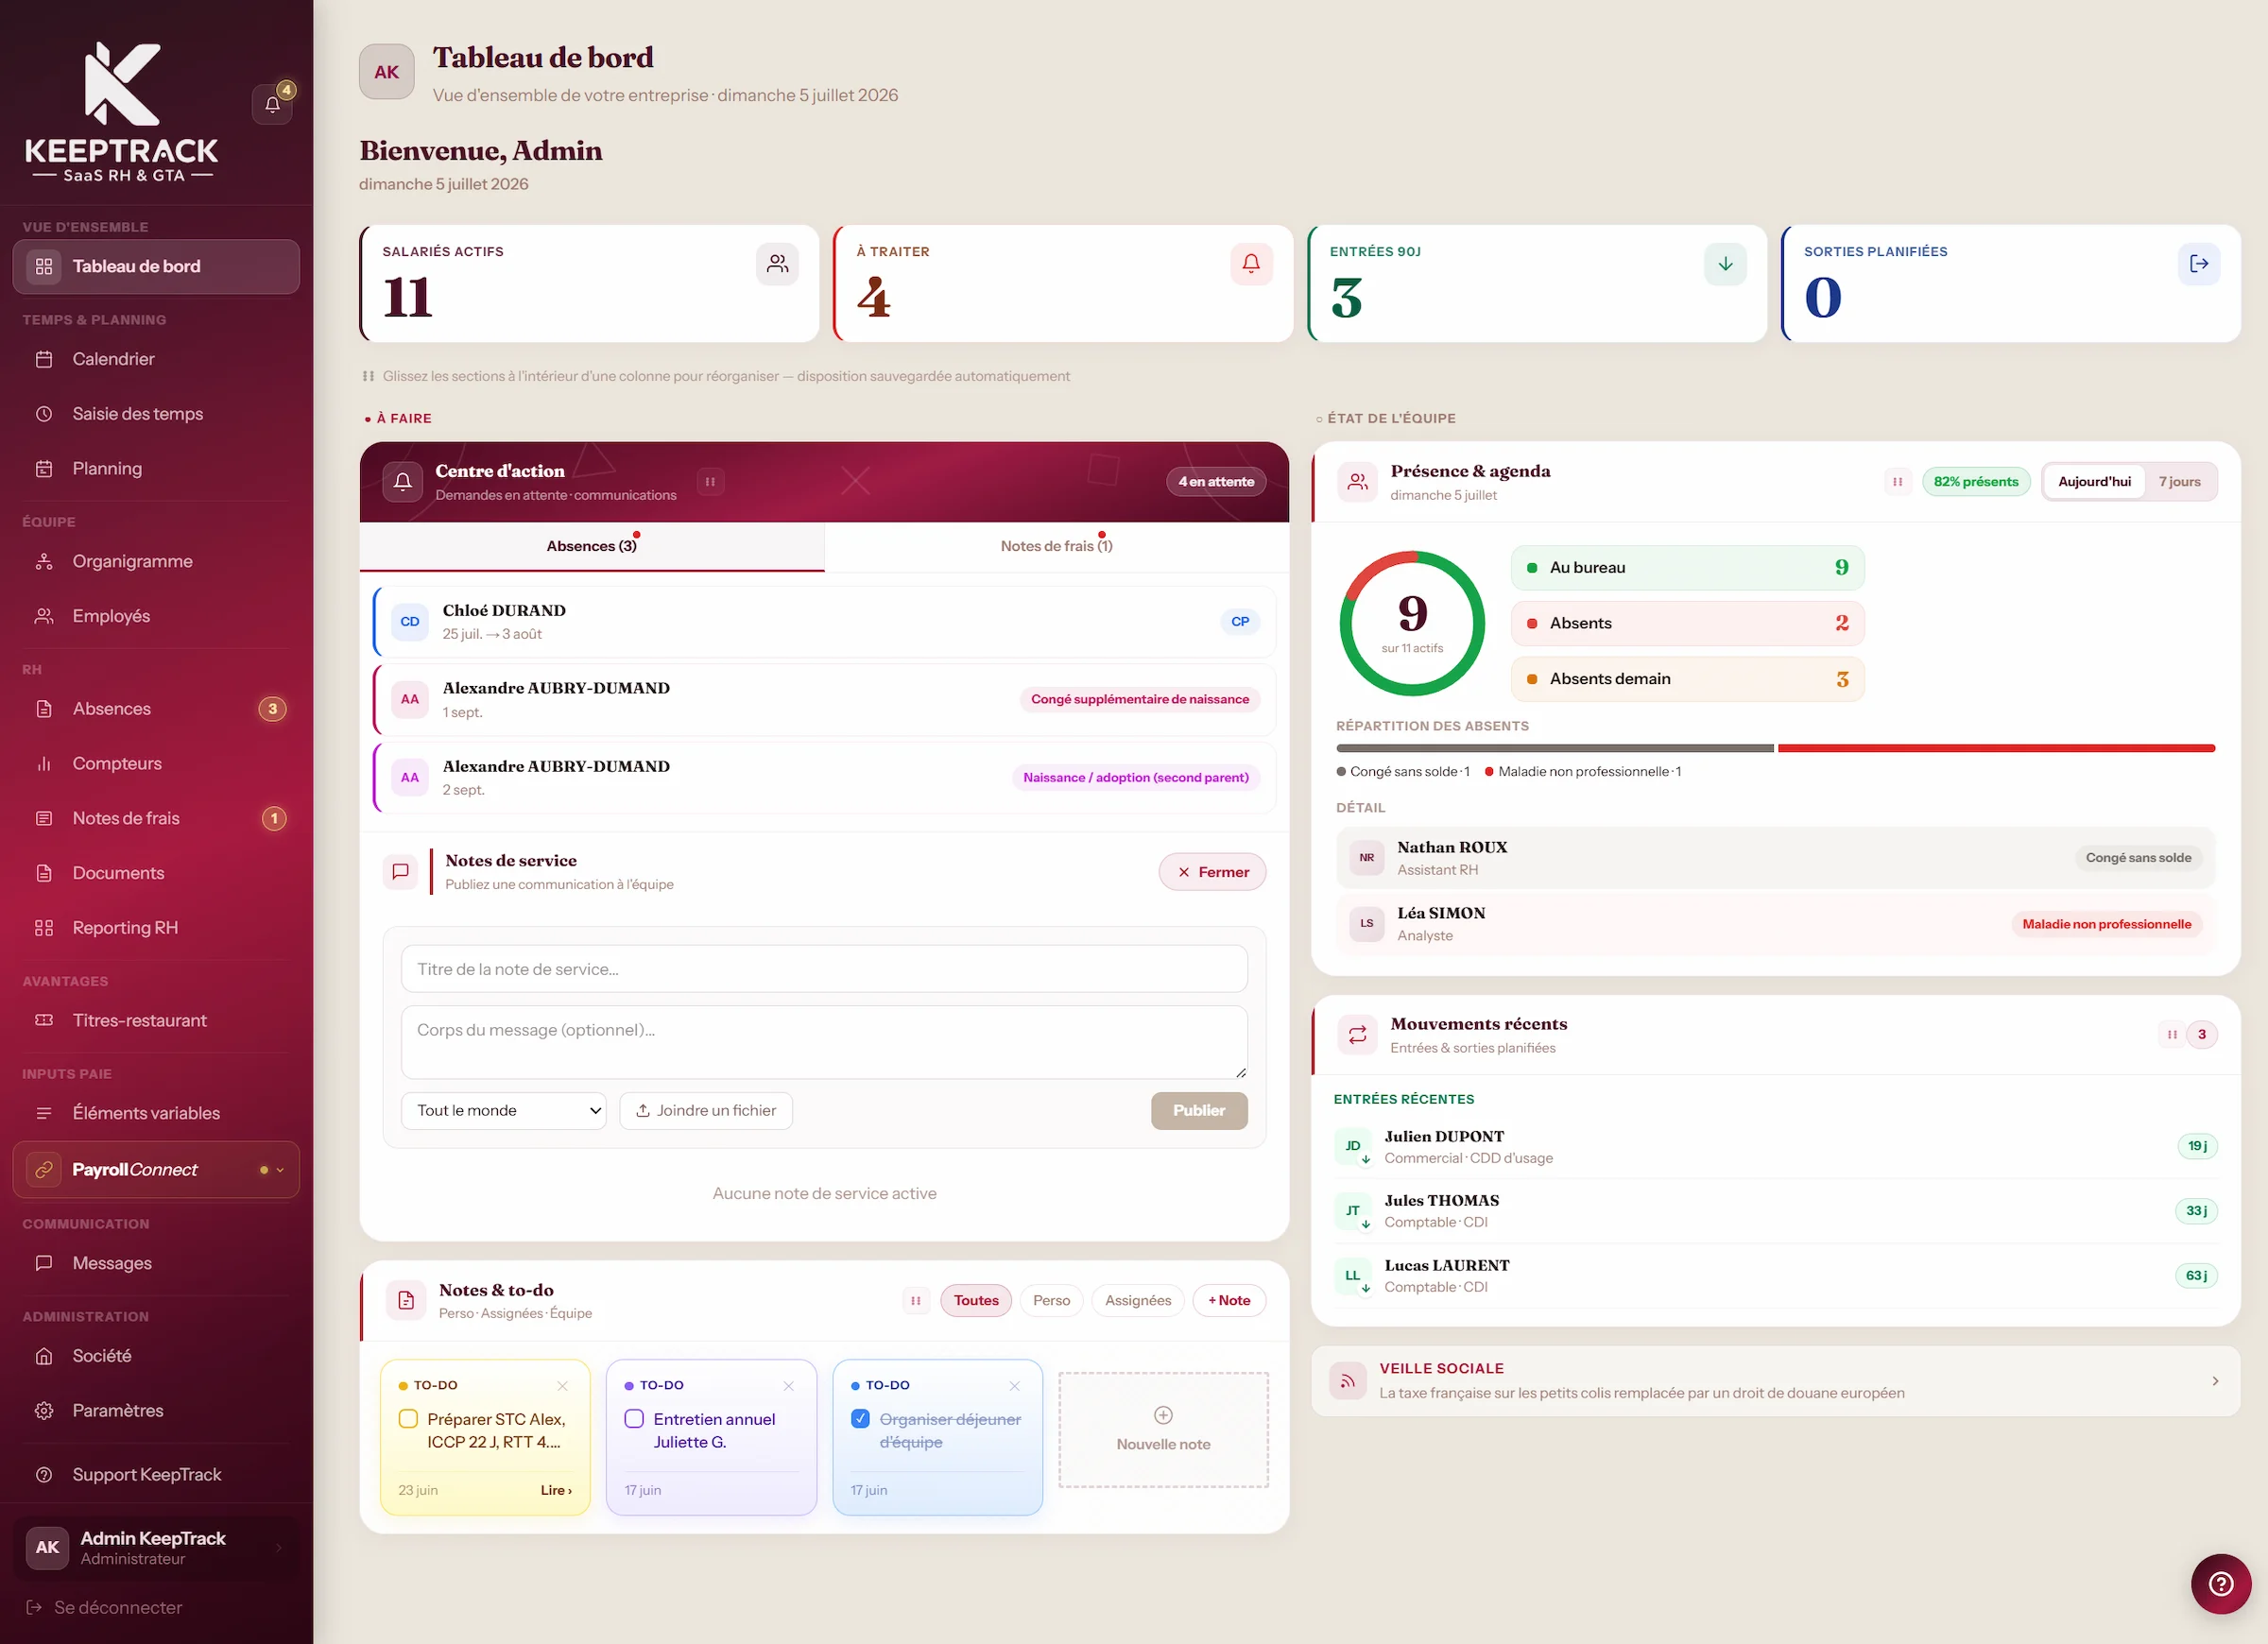Screen dimensions: 2268x1644
Task: Open the Tout le monde audience dropdown
Action: (x=504, y=1111)
